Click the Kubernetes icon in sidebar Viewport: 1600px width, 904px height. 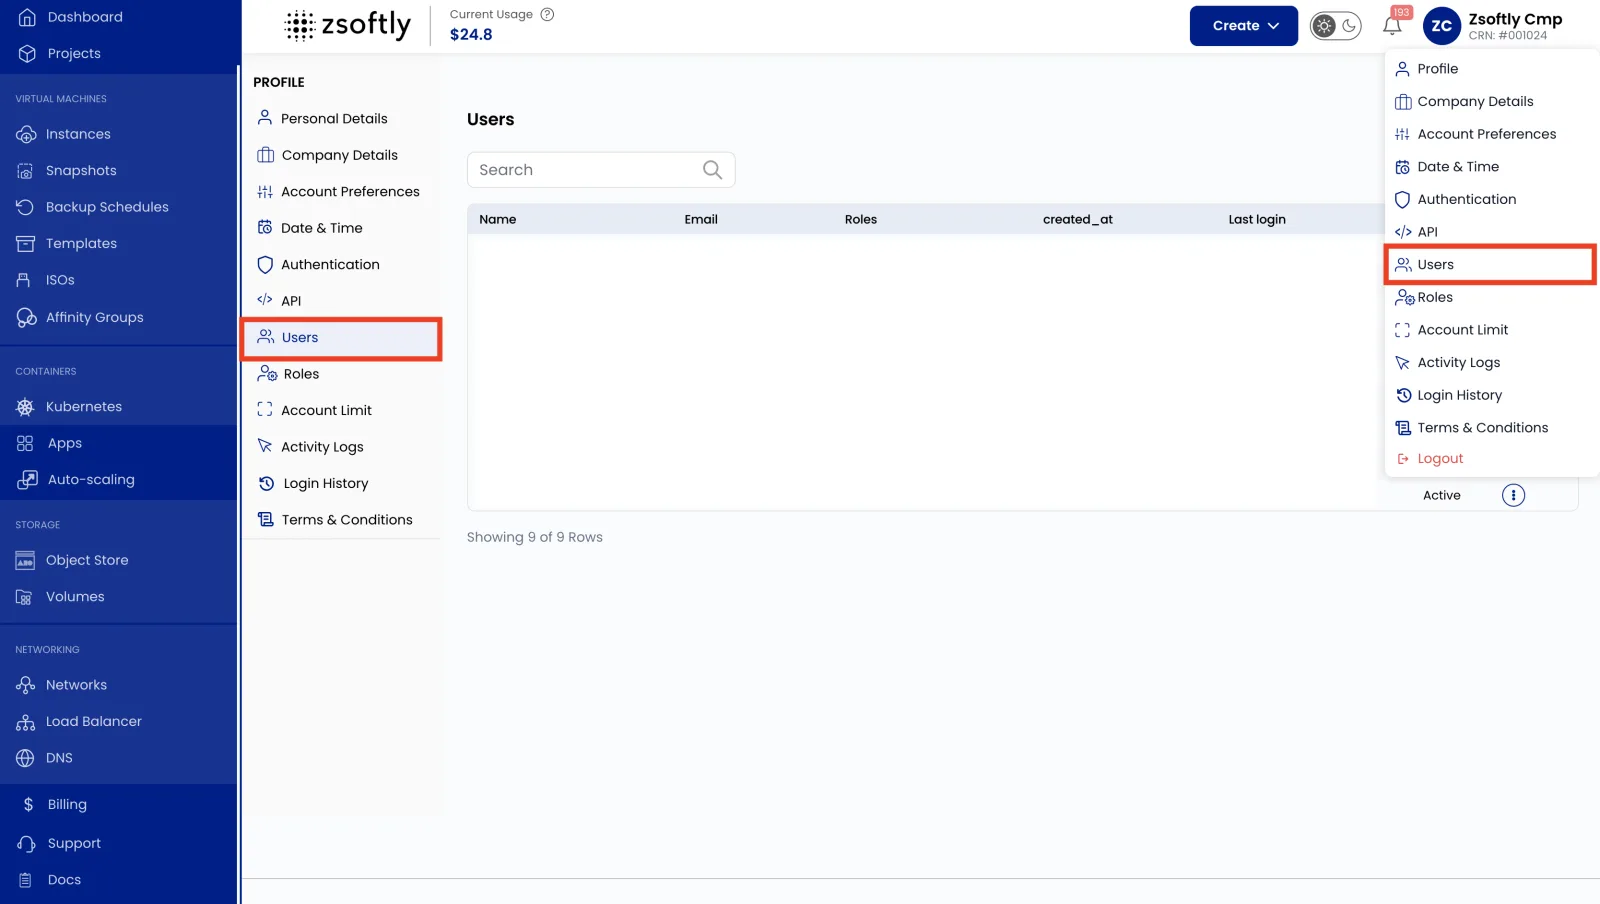tap(25, 407)
